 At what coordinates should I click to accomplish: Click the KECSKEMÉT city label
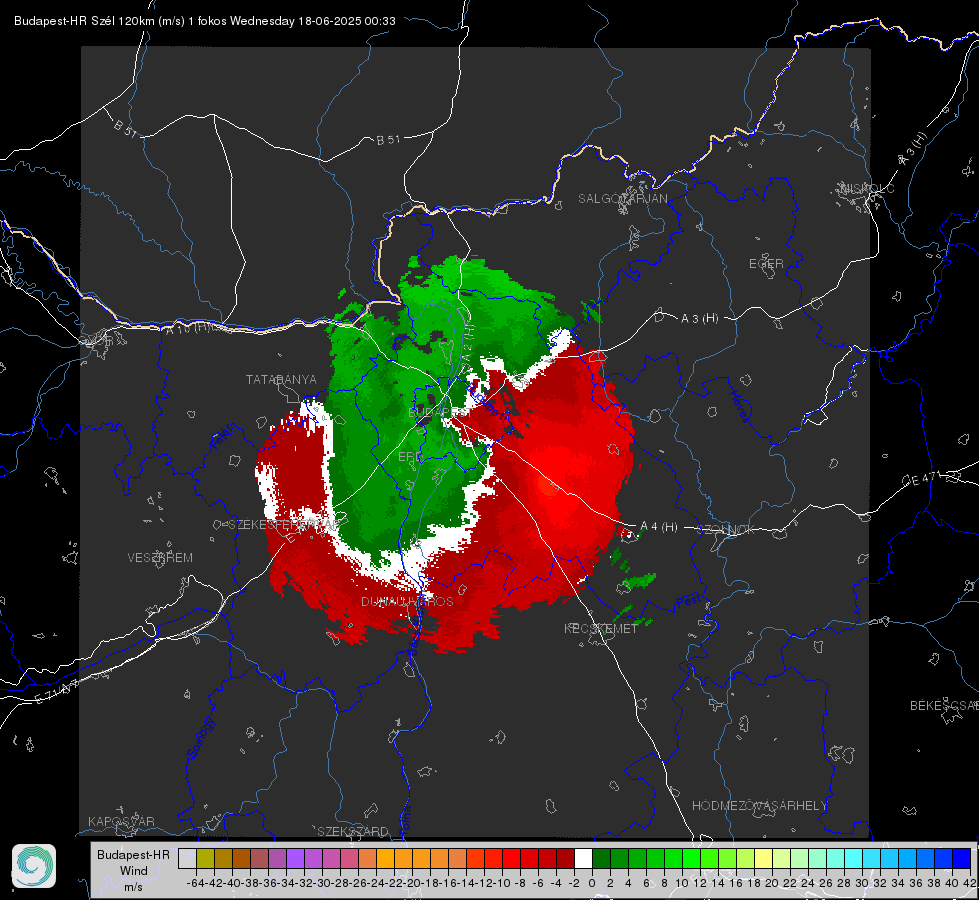[x=601, y=628]
